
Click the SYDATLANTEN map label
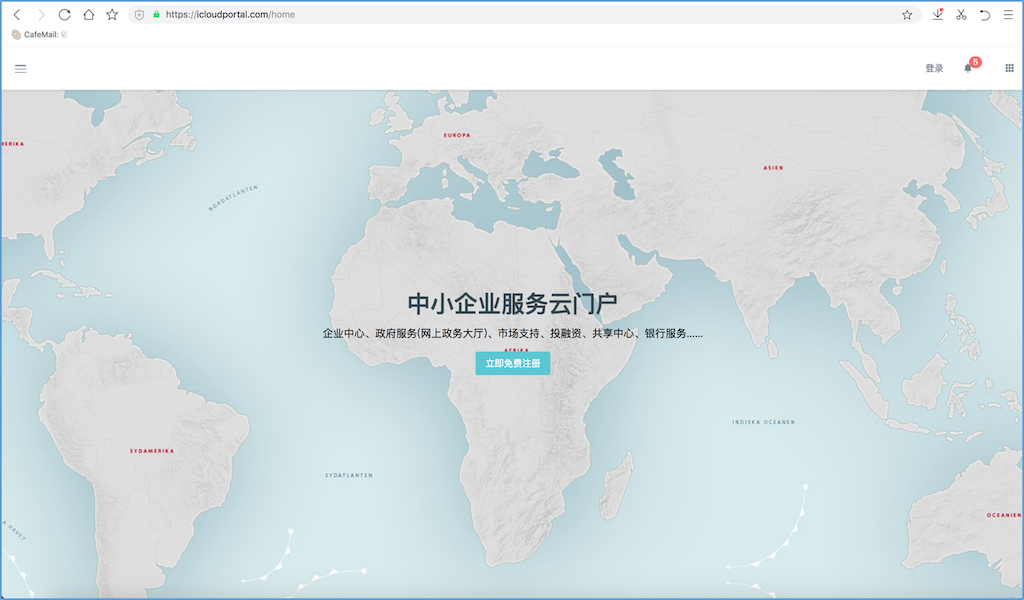[x=349, y=475]
